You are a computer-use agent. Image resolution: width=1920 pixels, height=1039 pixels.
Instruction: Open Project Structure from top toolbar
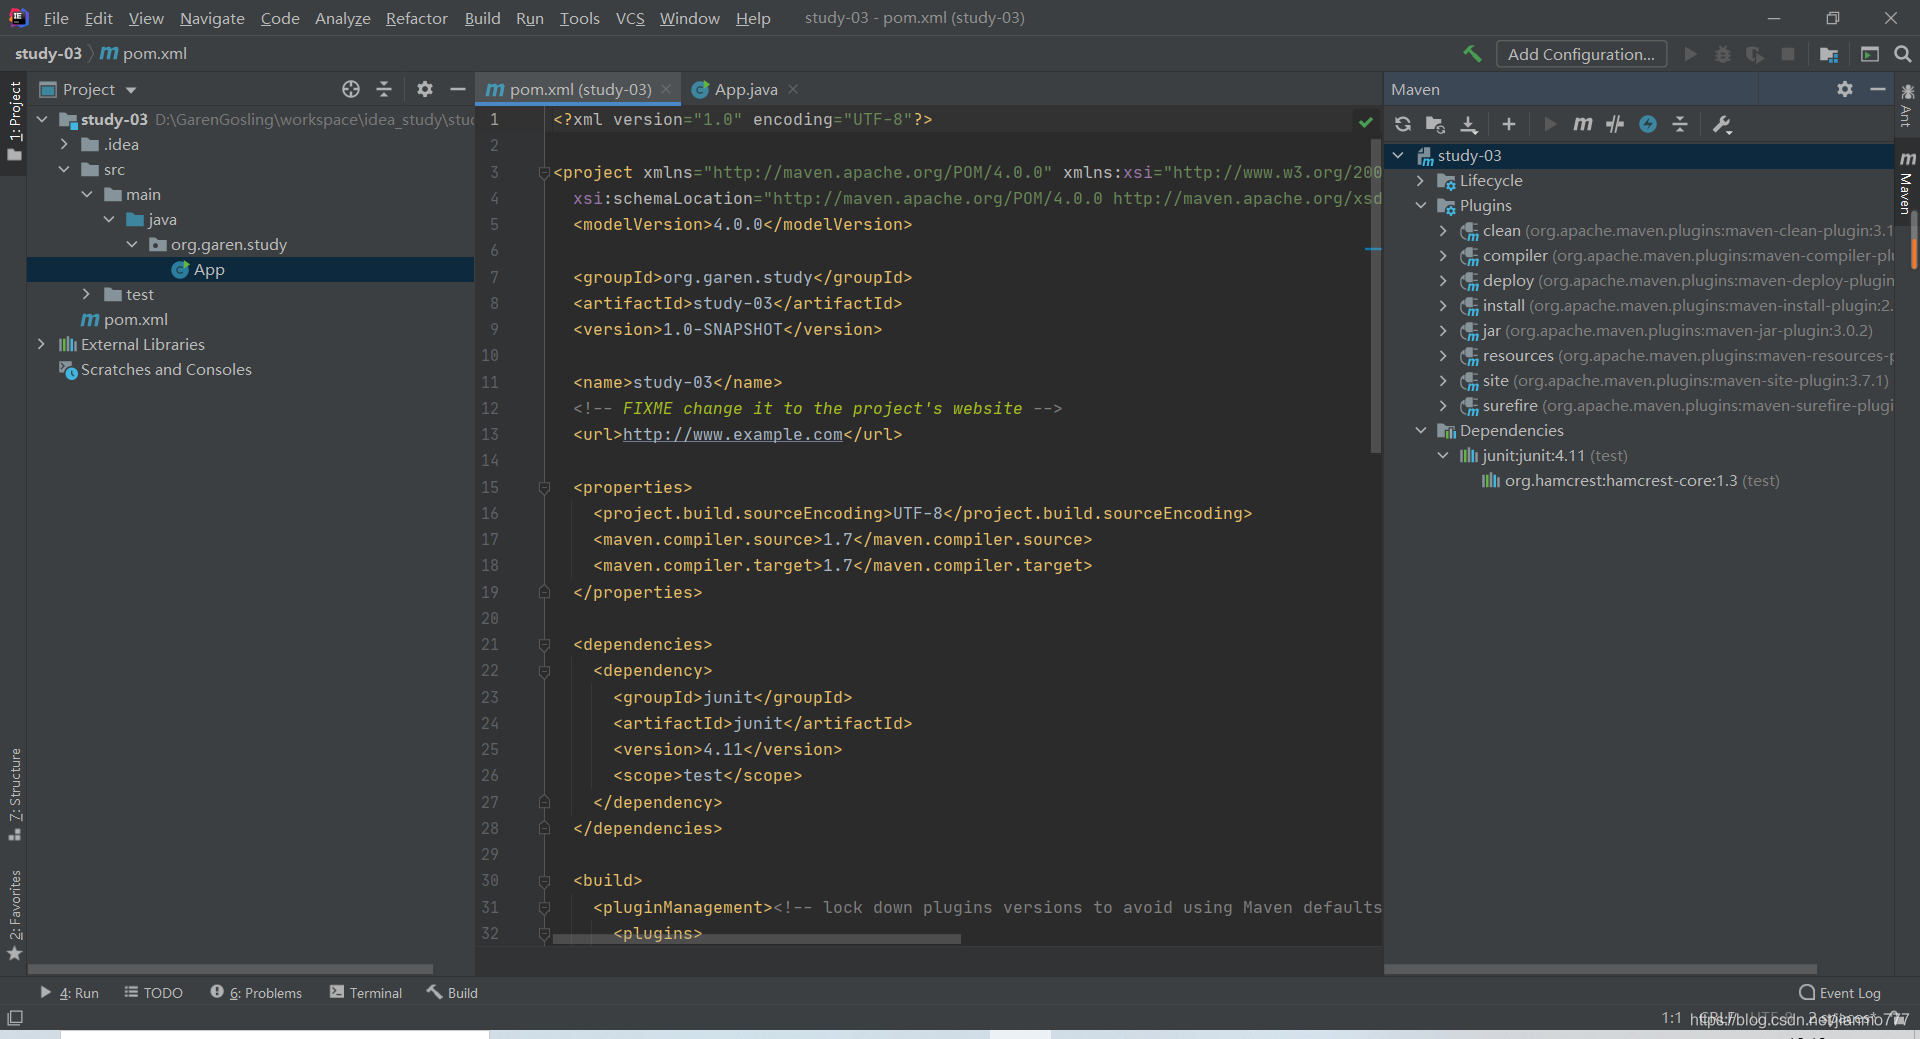pos(1829,54)
